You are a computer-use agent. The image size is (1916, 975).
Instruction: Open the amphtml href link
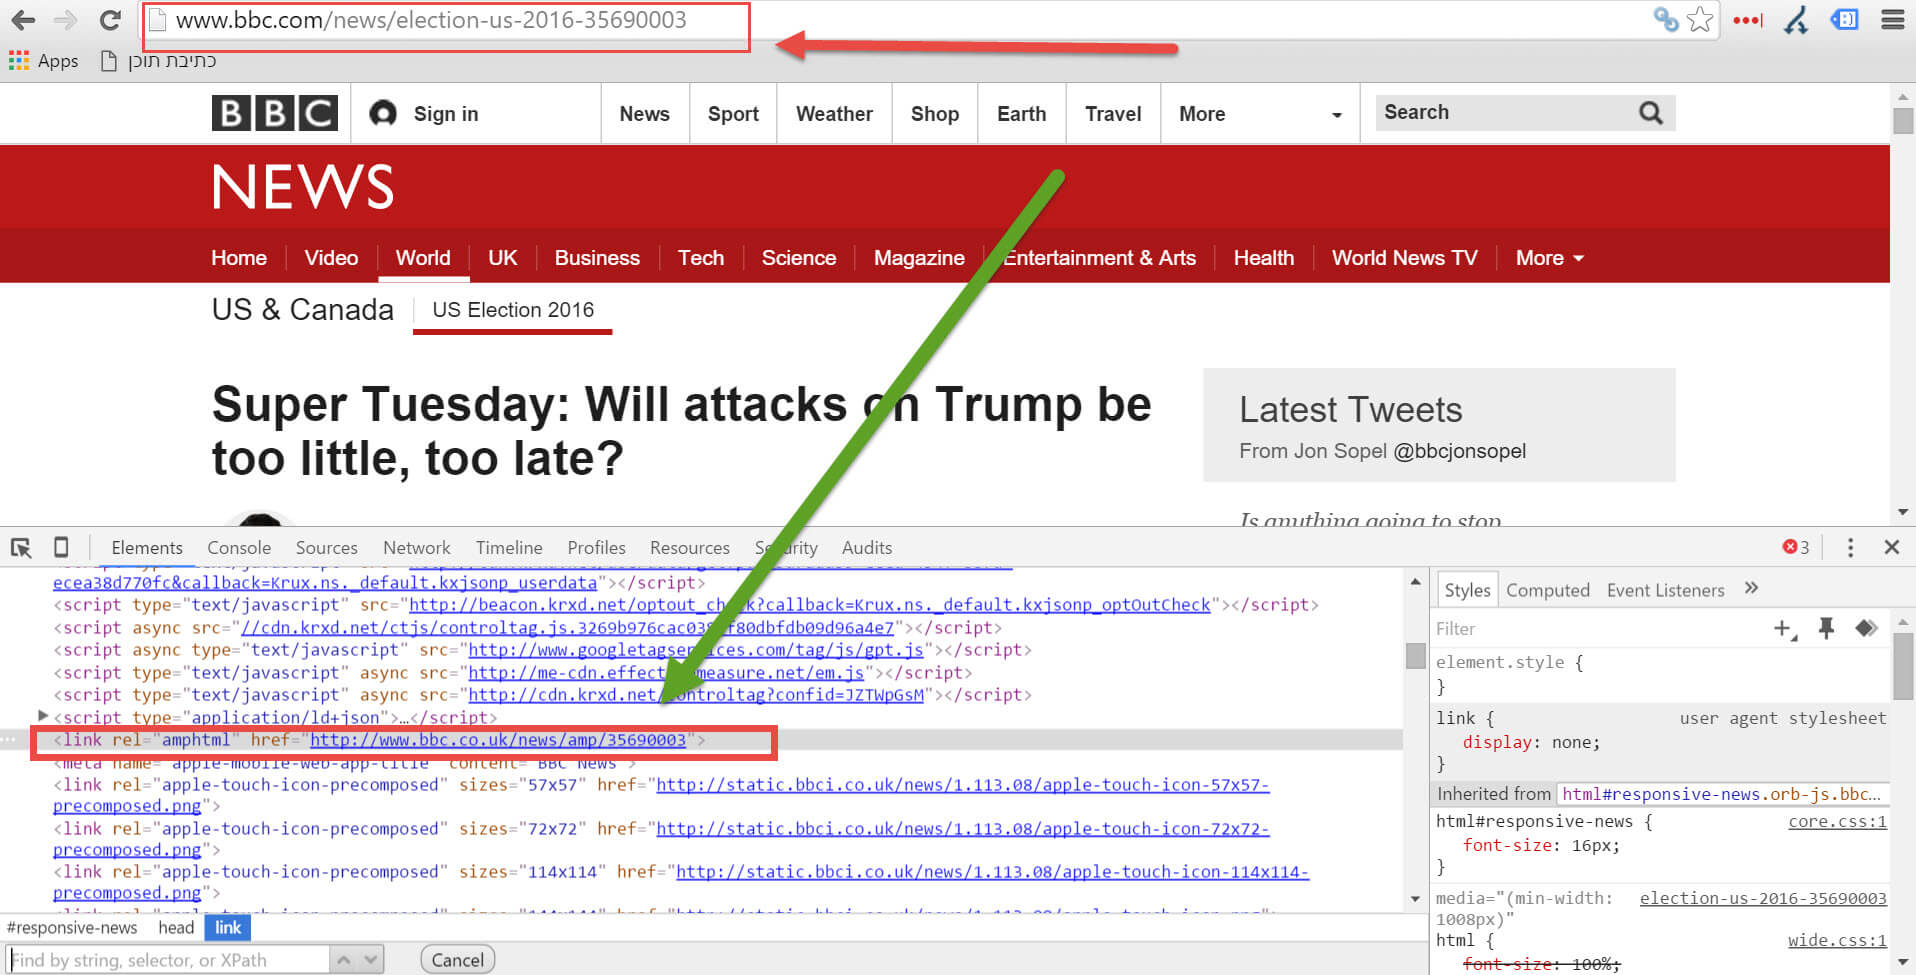click(x=497, y=740)
